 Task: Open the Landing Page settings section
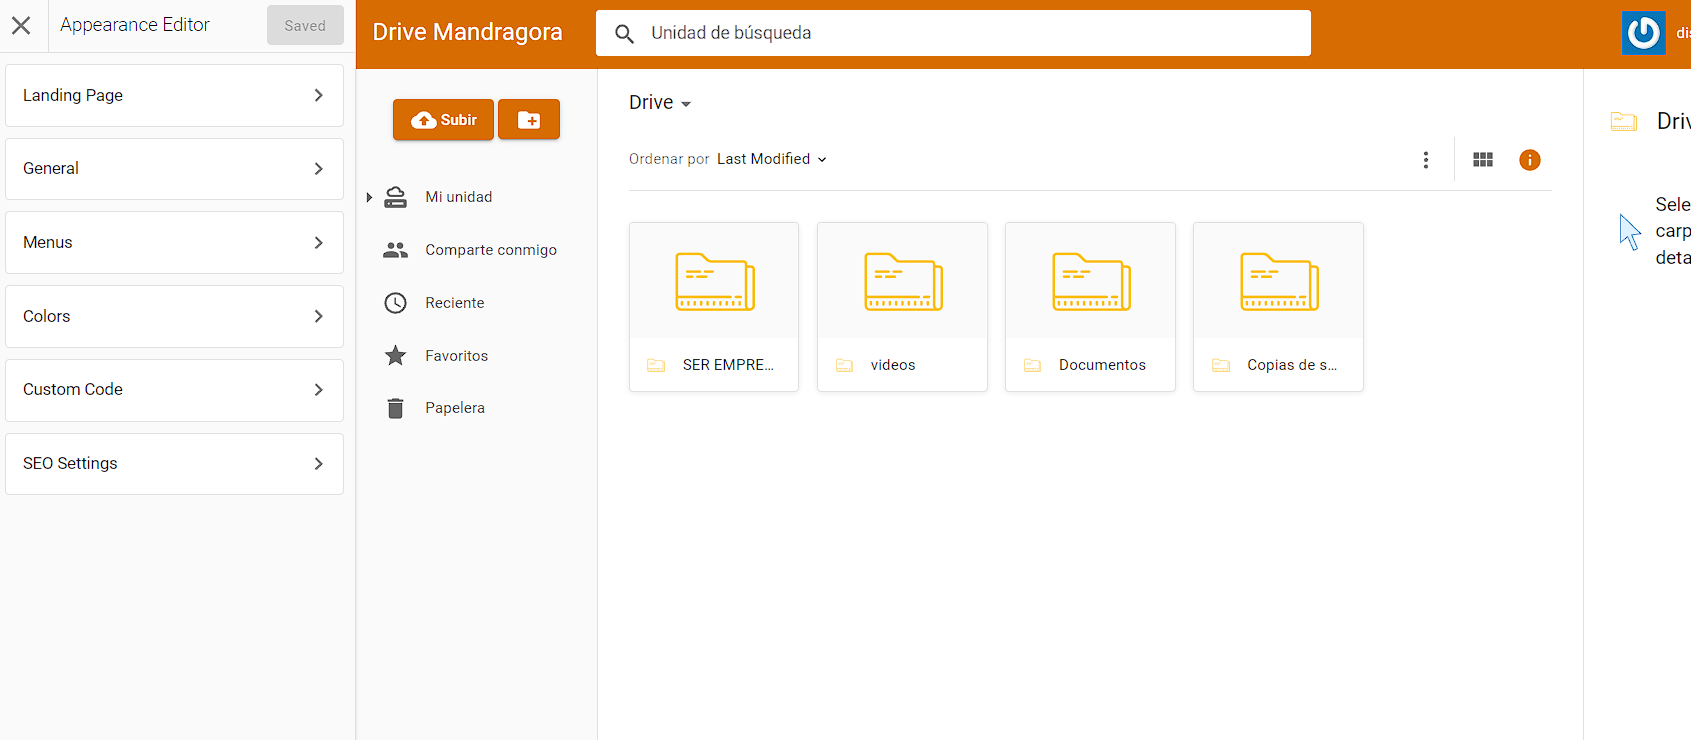point(174,95)
